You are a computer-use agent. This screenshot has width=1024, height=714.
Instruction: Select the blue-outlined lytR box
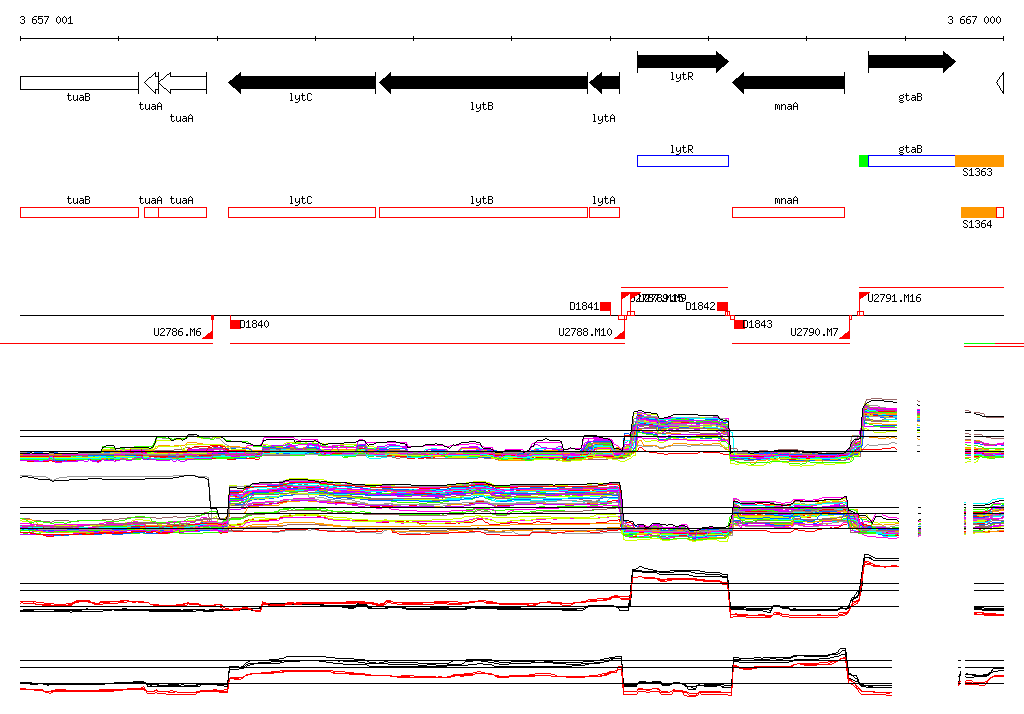682,161
